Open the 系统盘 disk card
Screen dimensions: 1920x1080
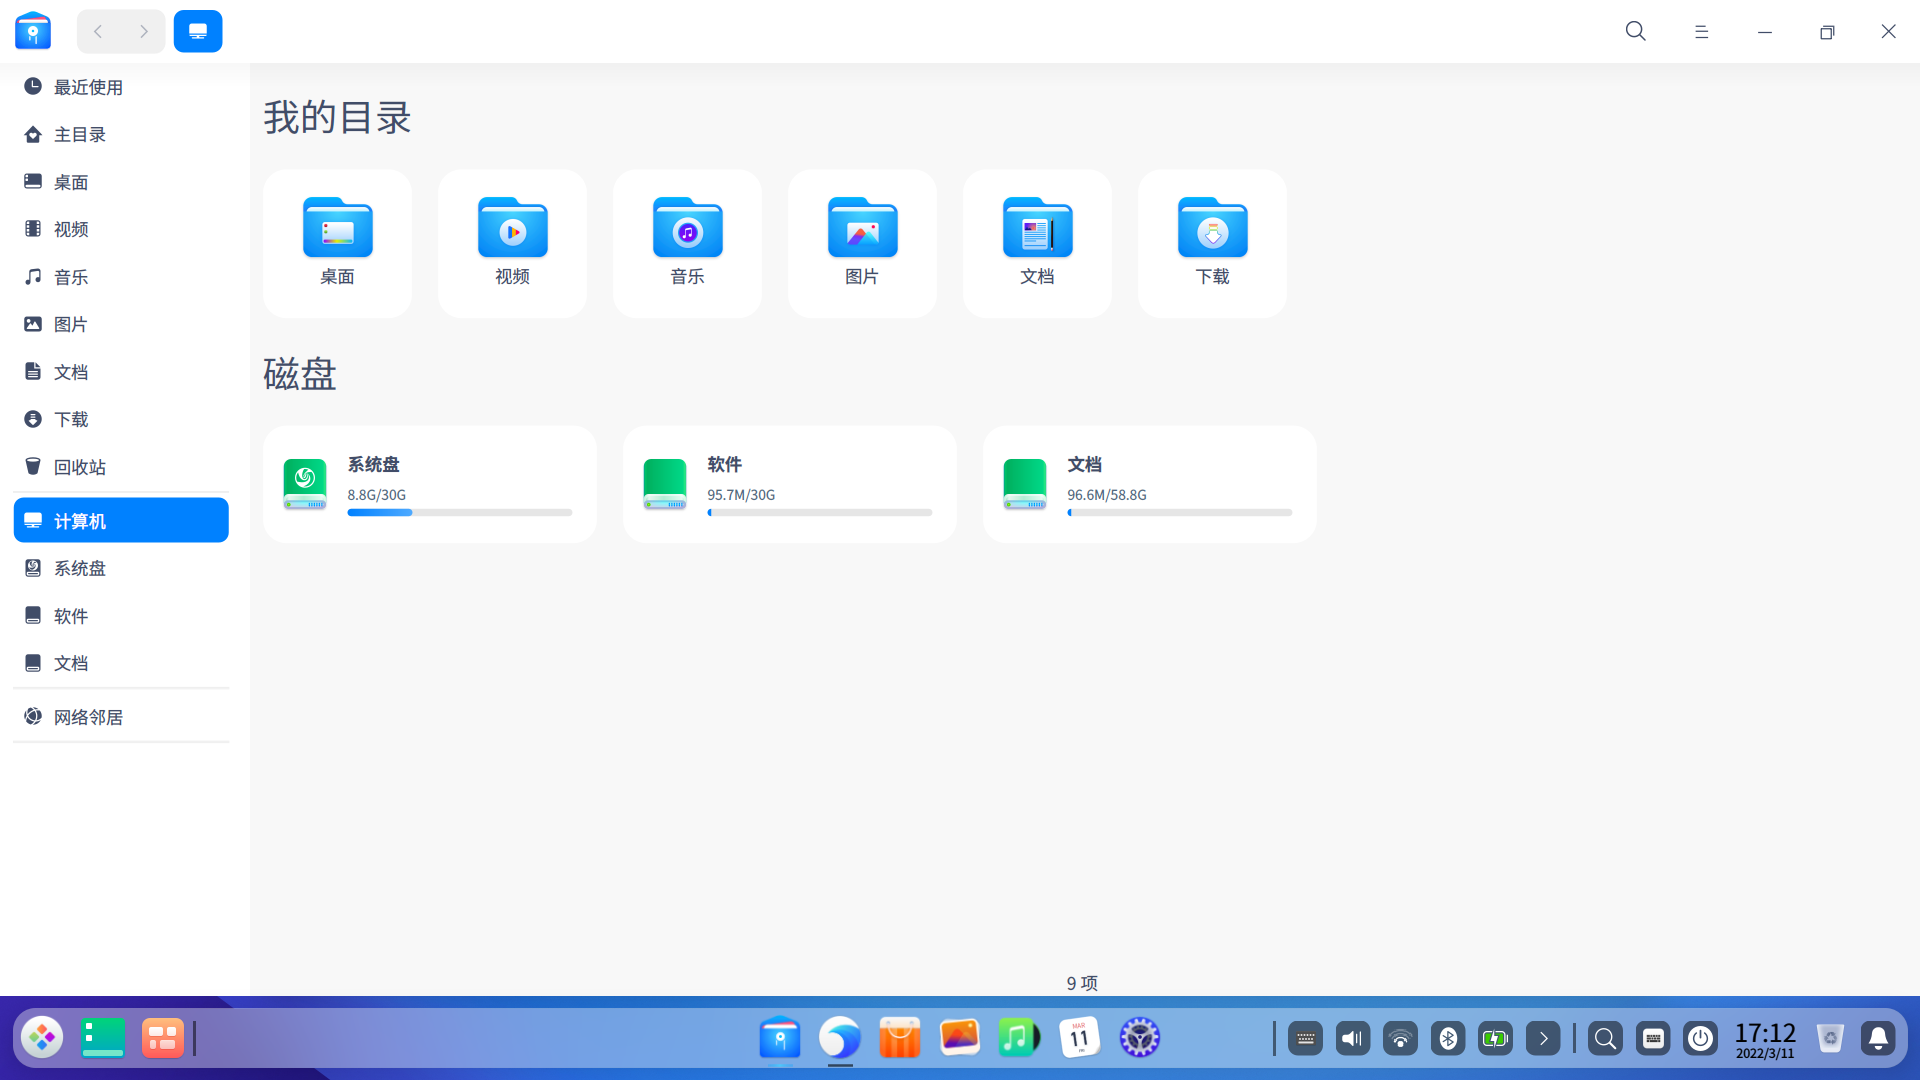tap(429, 484)
